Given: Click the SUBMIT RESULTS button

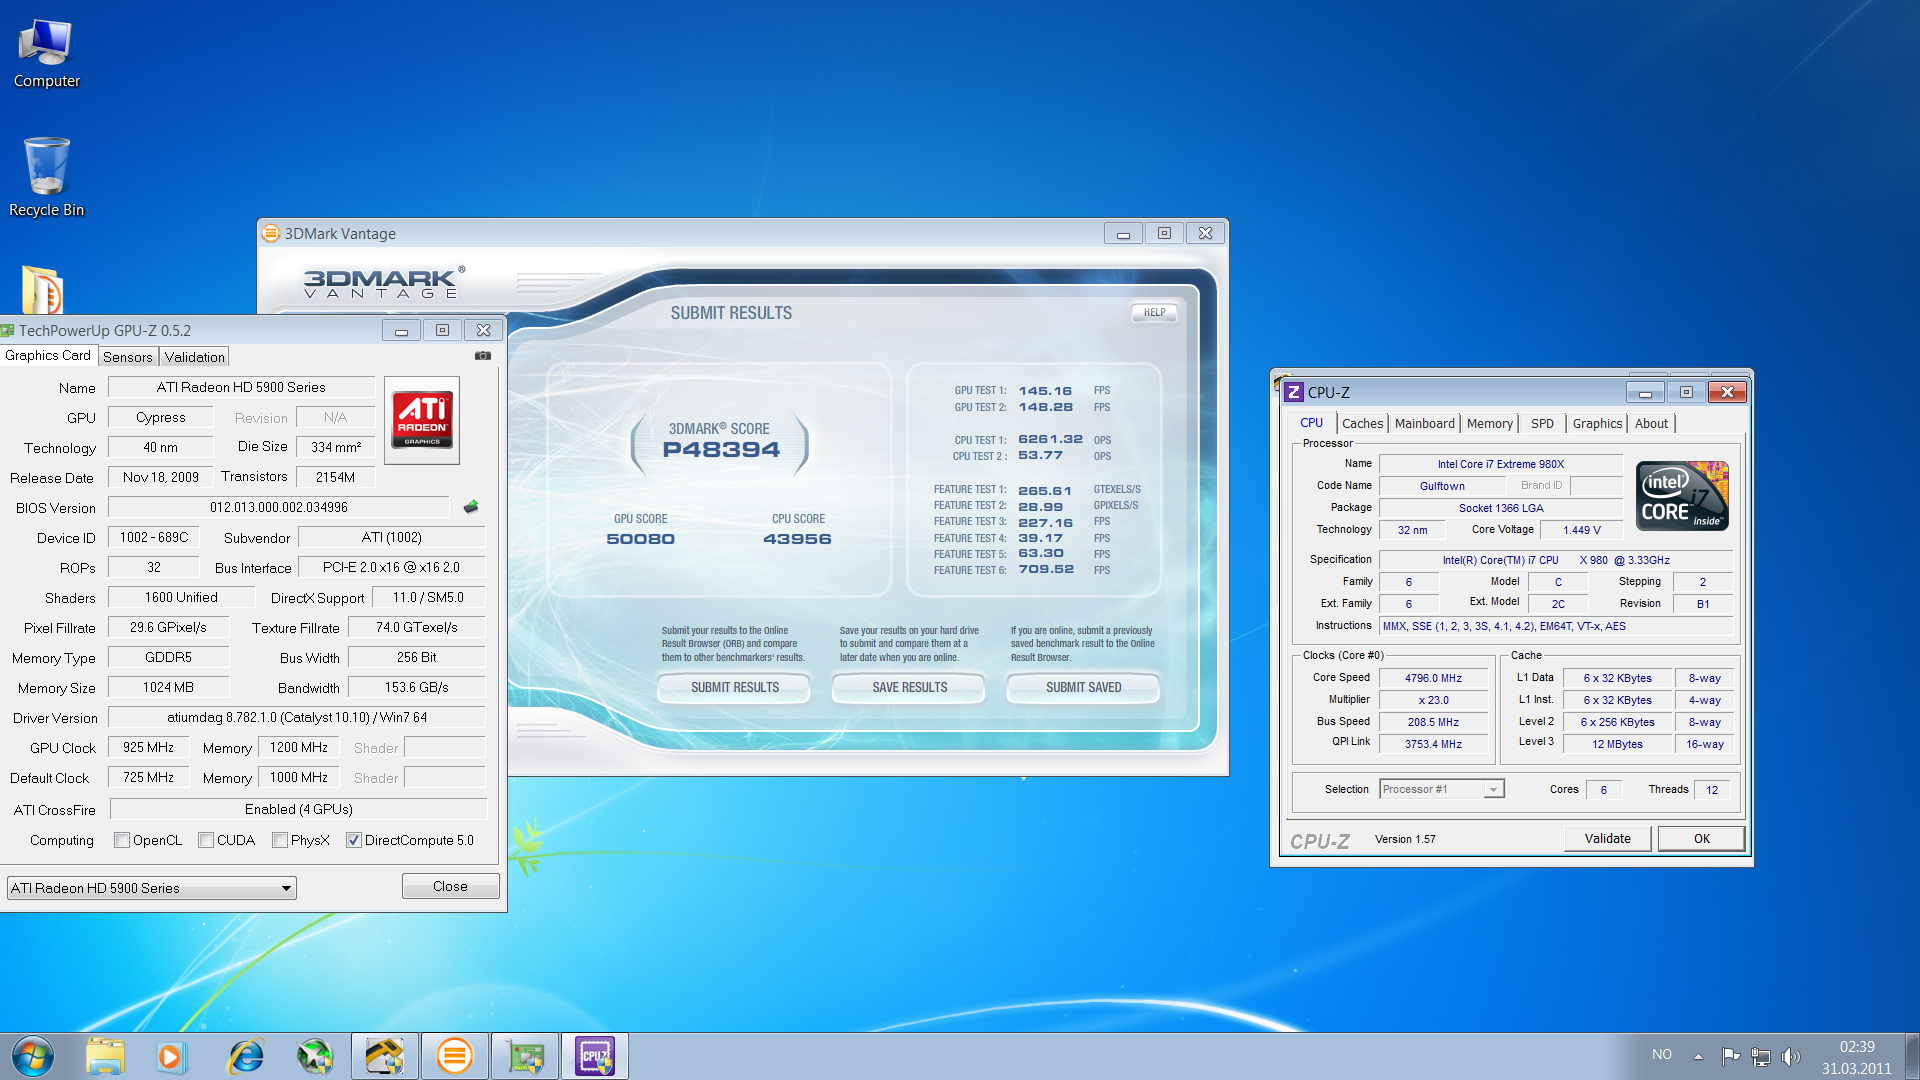Looking at the screenshot, I should (x=734, y=687).
